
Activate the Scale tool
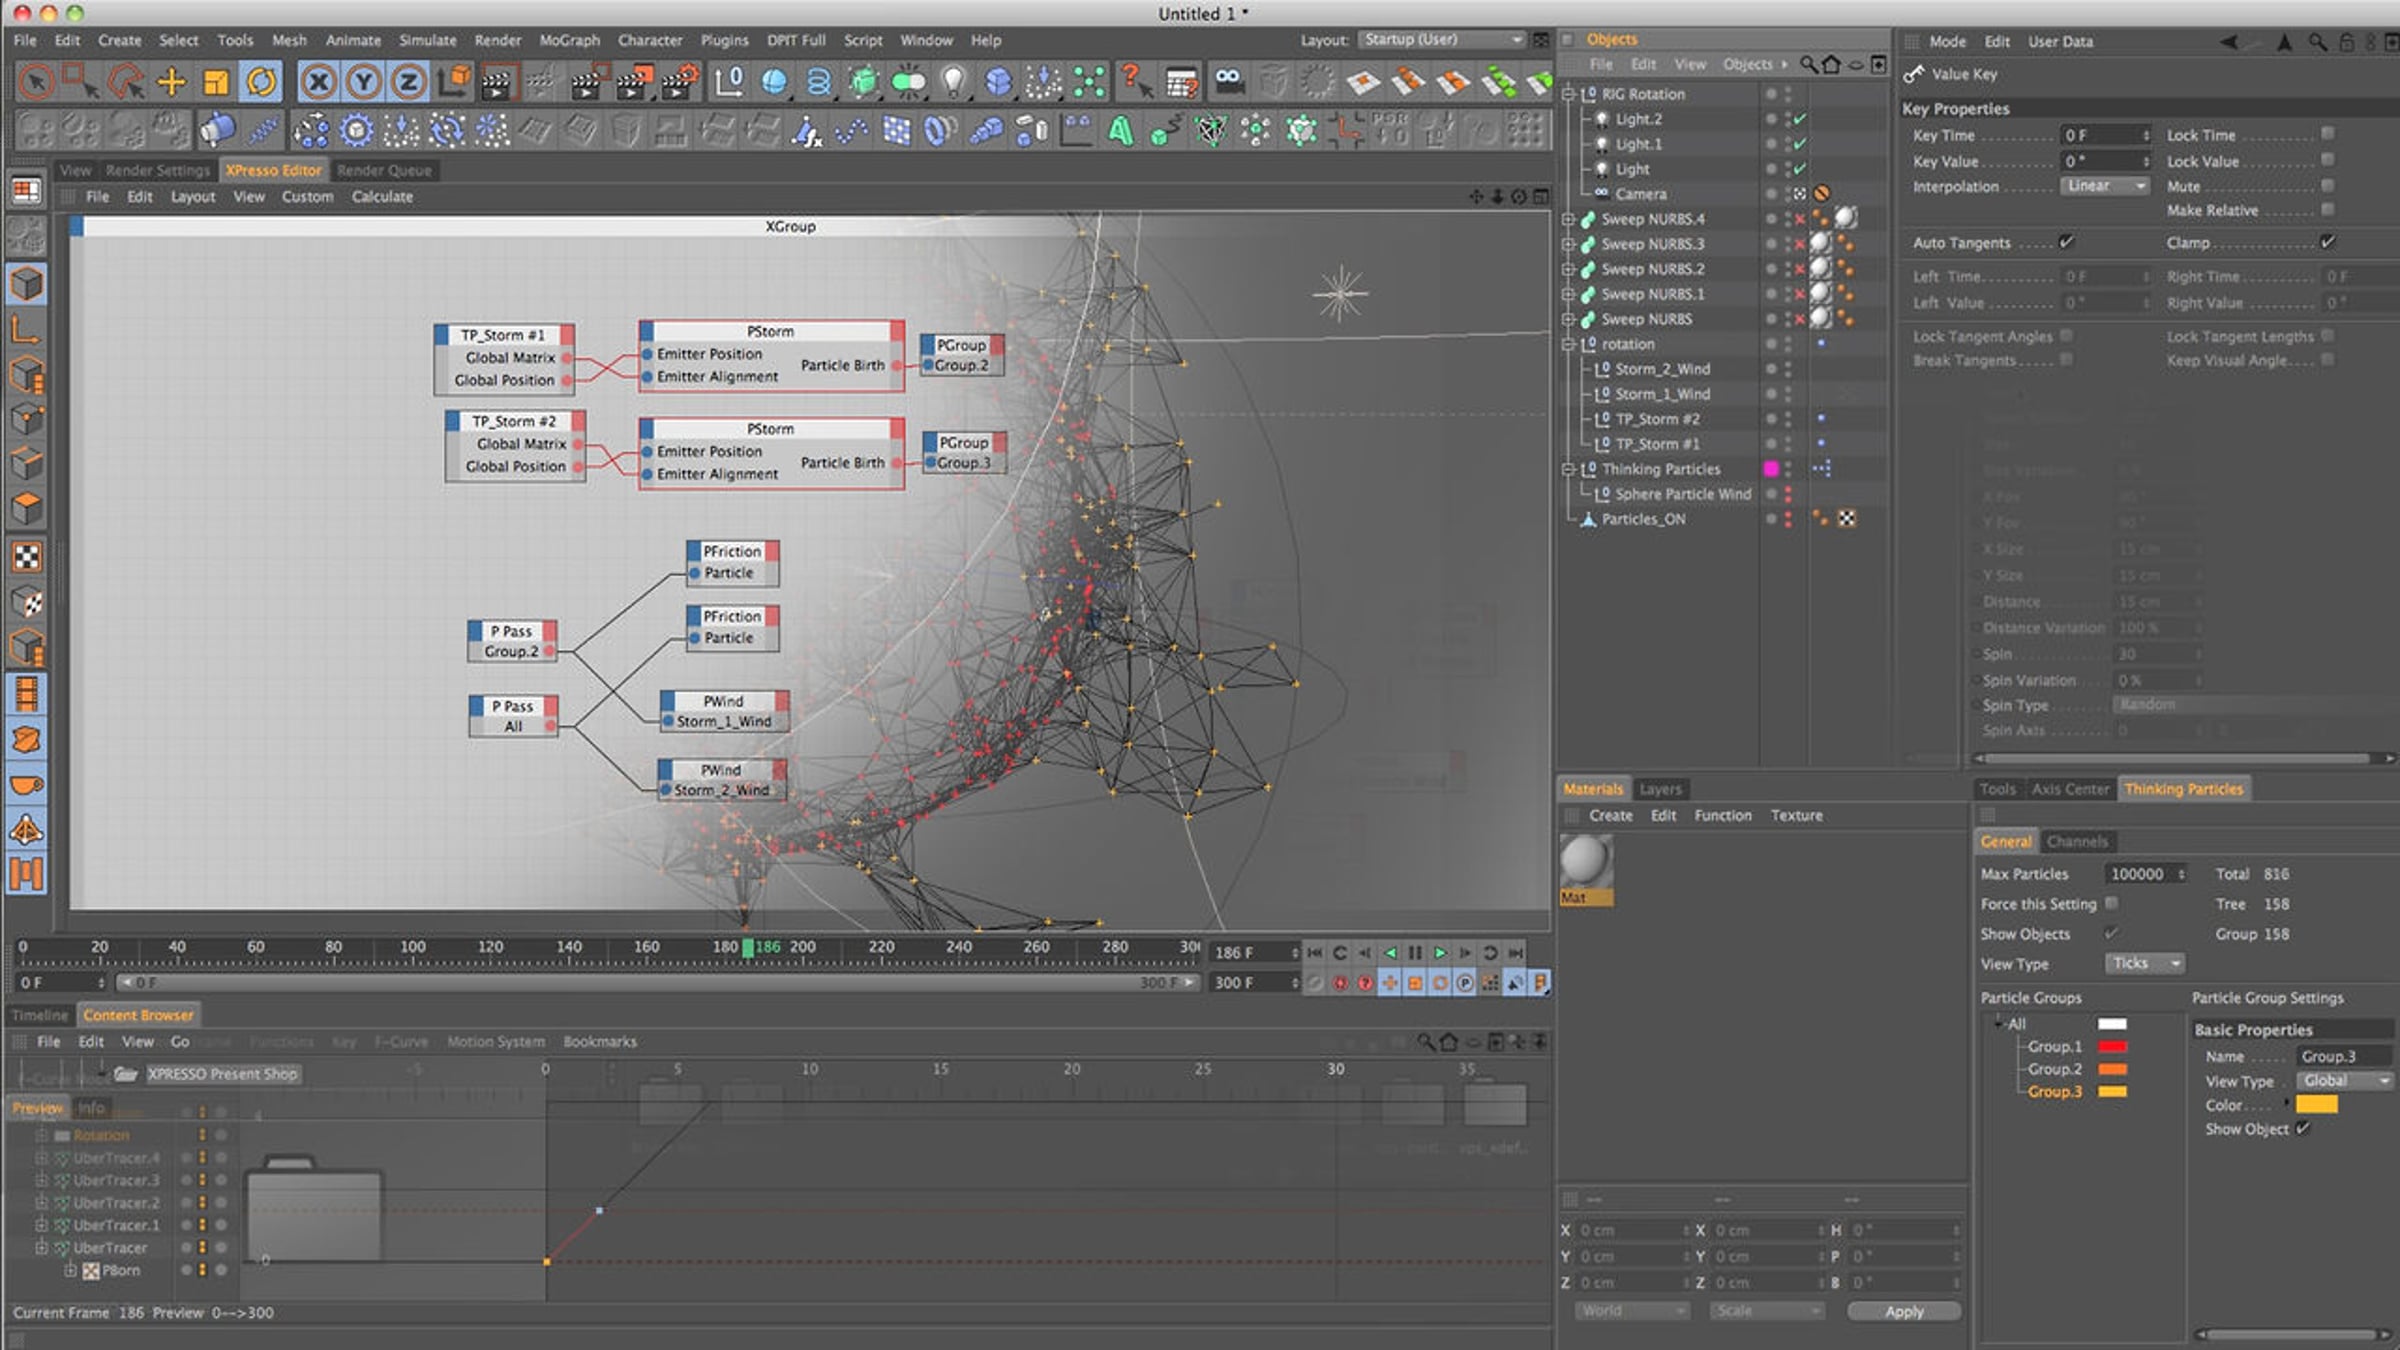click(x=216, y=82)
